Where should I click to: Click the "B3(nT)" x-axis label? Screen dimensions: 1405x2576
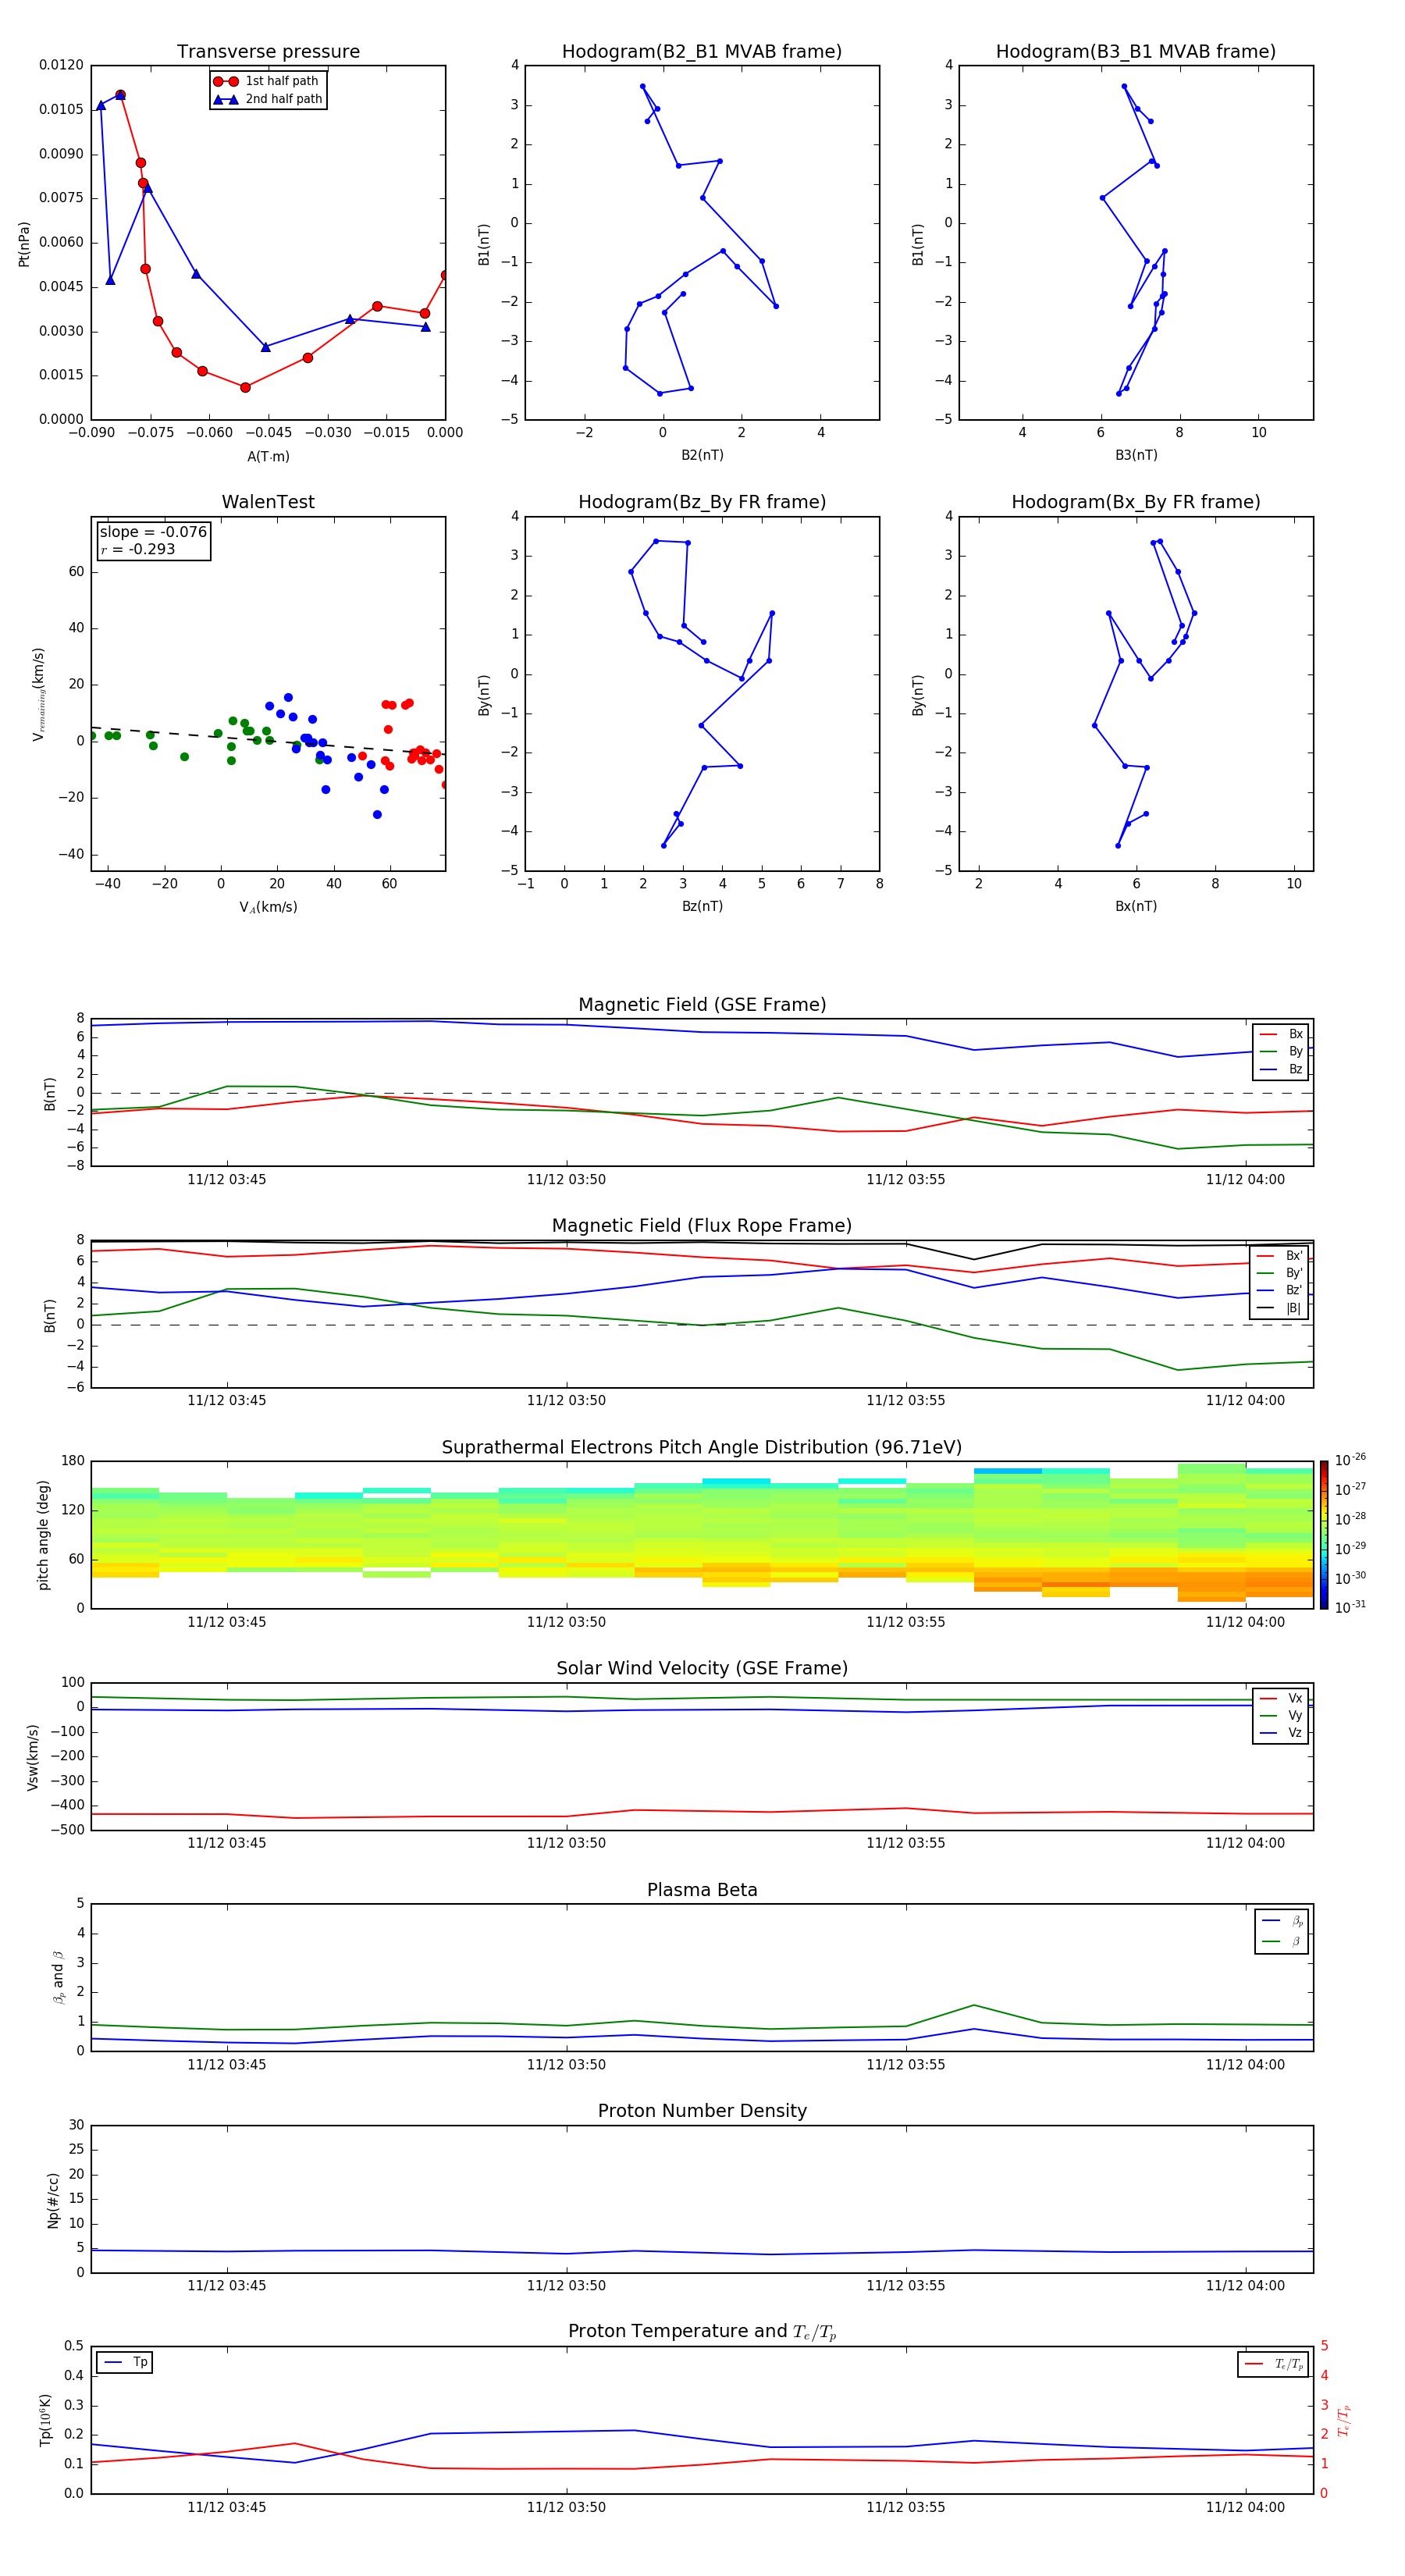[1136, 455]
